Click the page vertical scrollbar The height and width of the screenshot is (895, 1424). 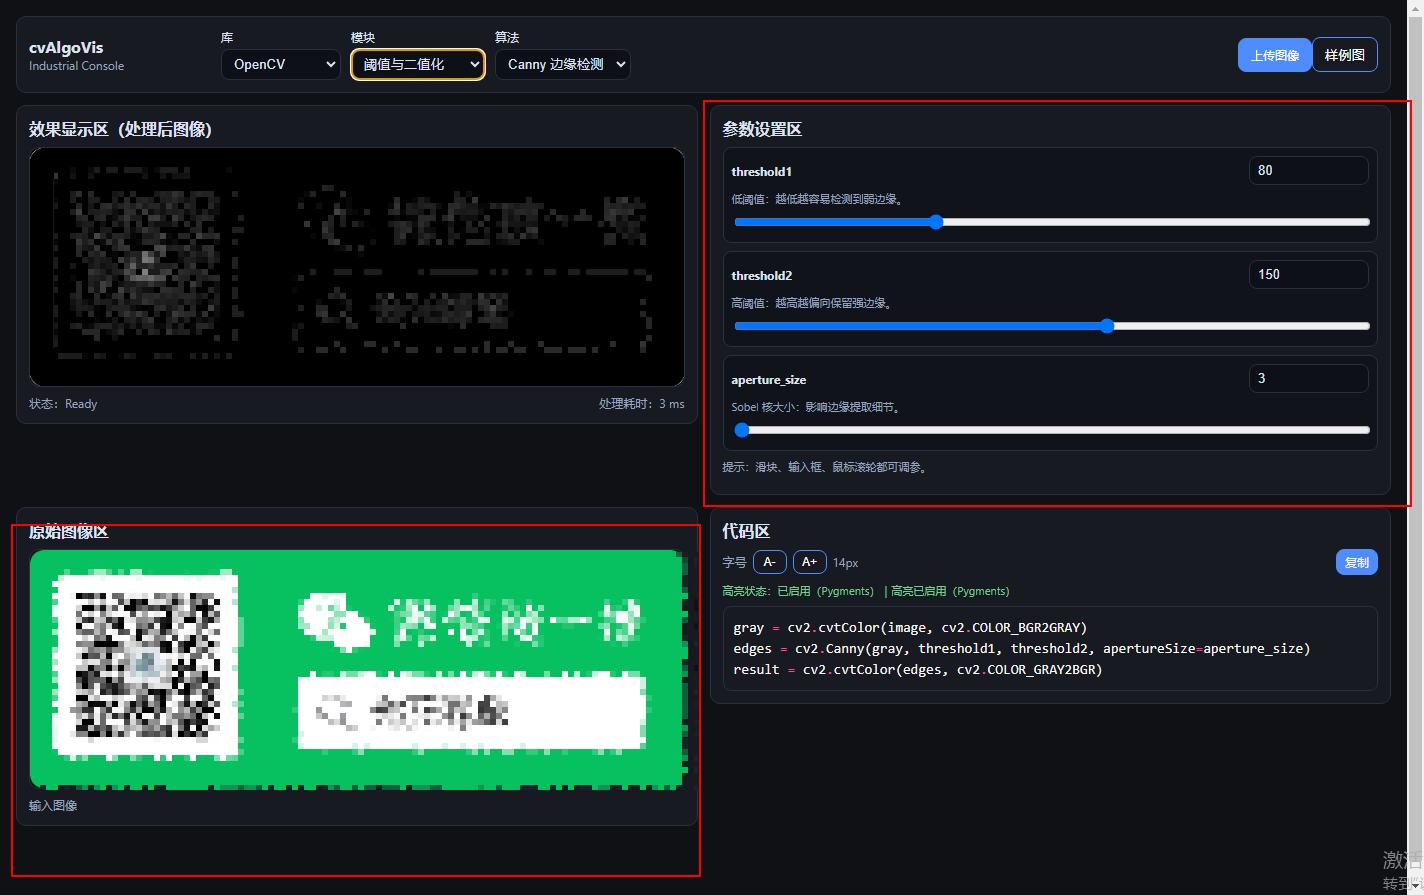click(1416, 447)
